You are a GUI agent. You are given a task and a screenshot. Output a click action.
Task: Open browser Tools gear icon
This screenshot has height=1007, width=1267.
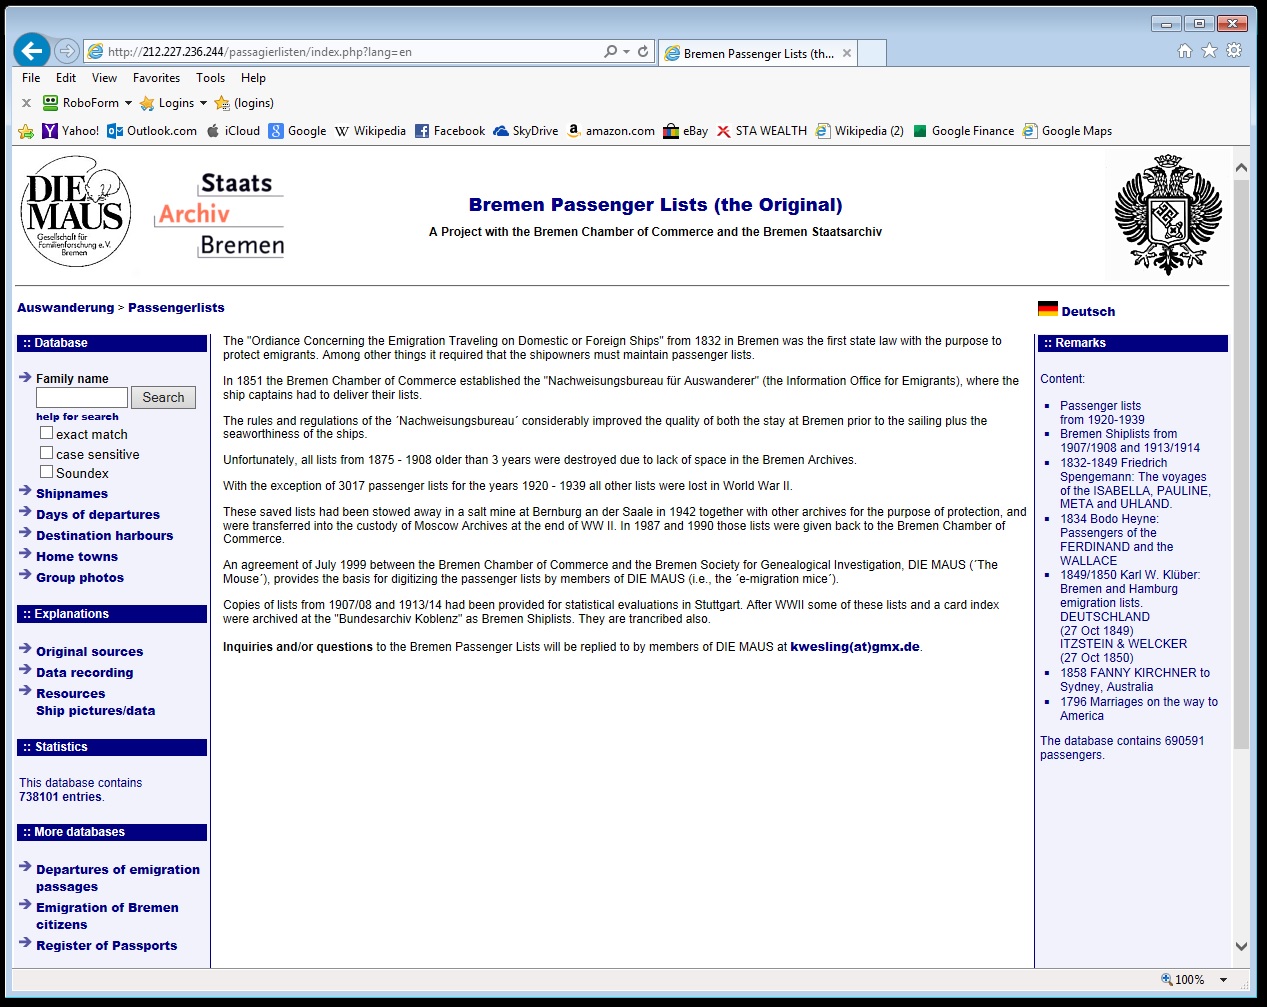1234,51
